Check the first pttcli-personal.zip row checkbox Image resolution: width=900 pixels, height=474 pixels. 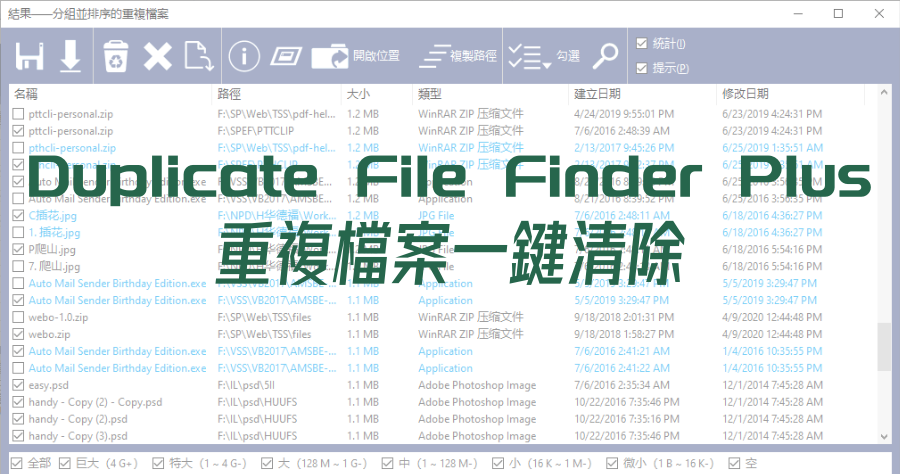click(18, 113)
